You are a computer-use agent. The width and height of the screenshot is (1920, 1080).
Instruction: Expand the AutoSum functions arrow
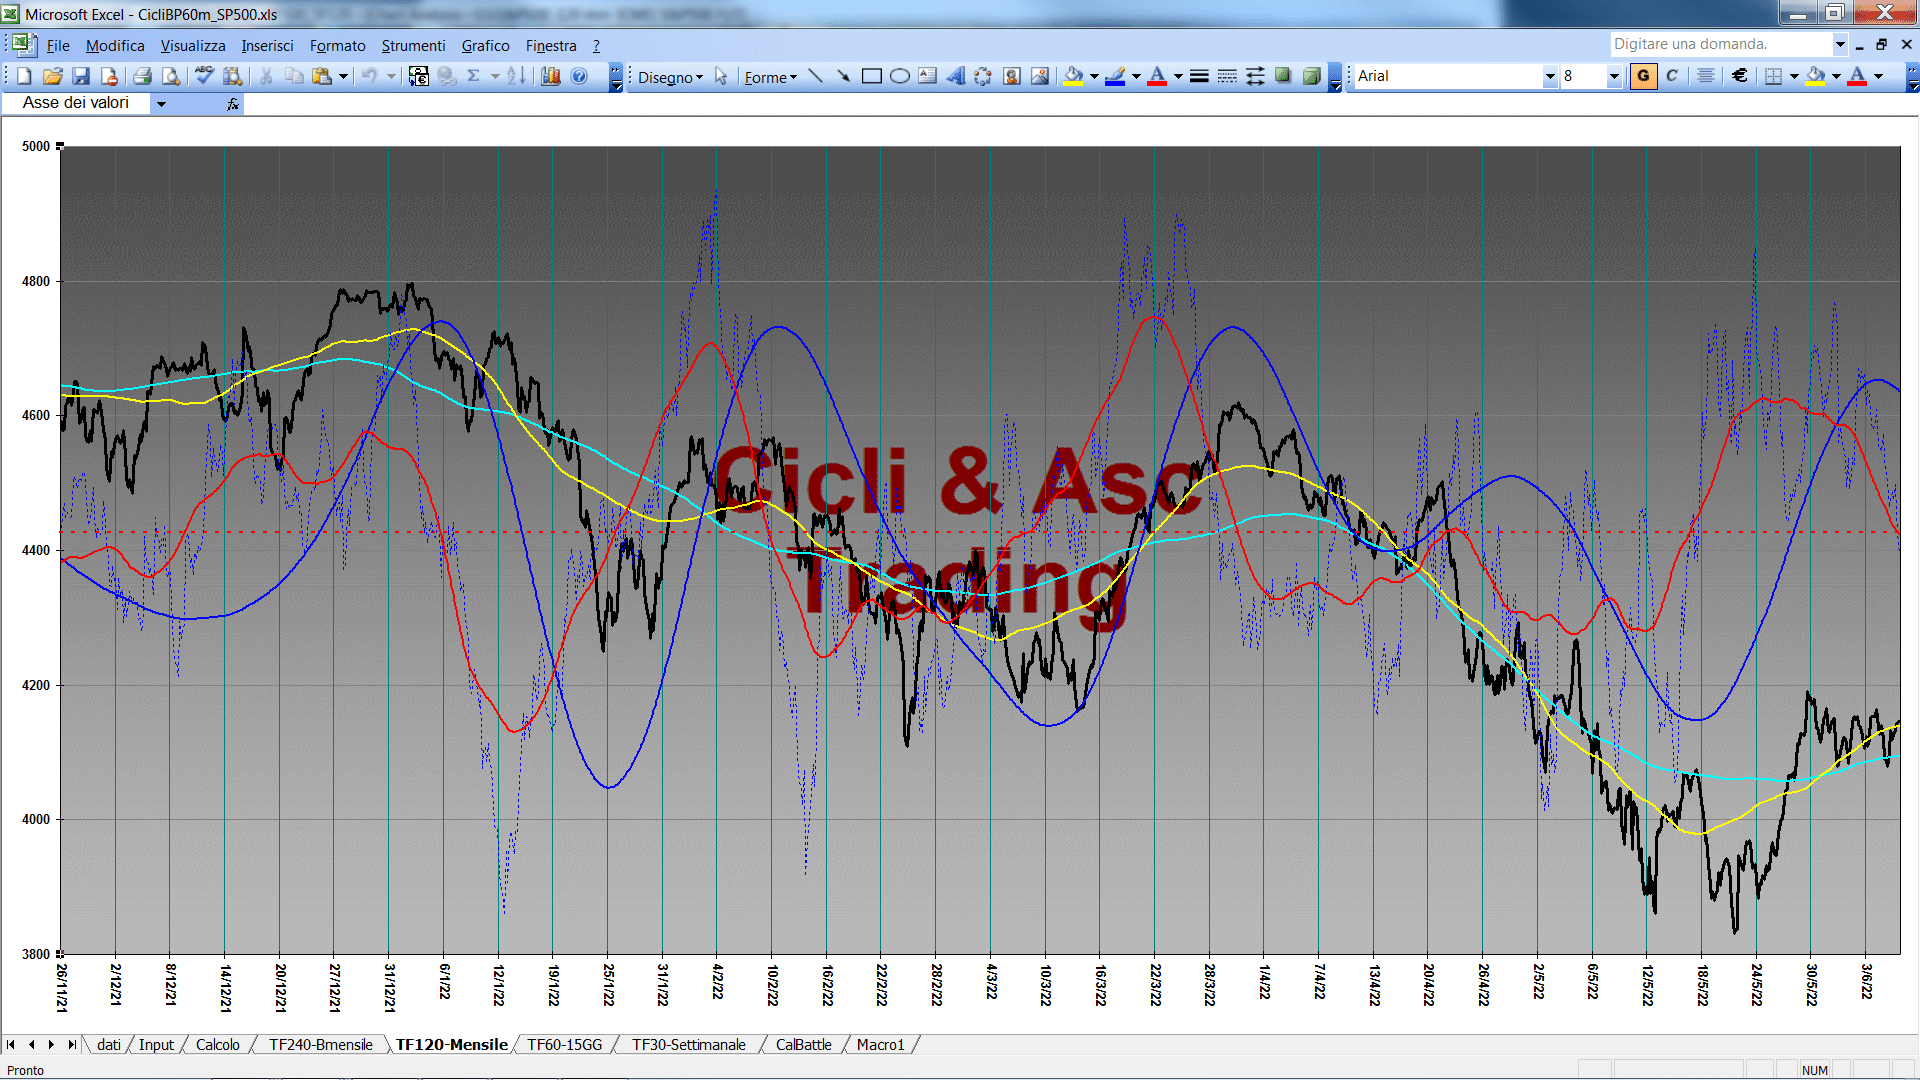click(494, 76)
